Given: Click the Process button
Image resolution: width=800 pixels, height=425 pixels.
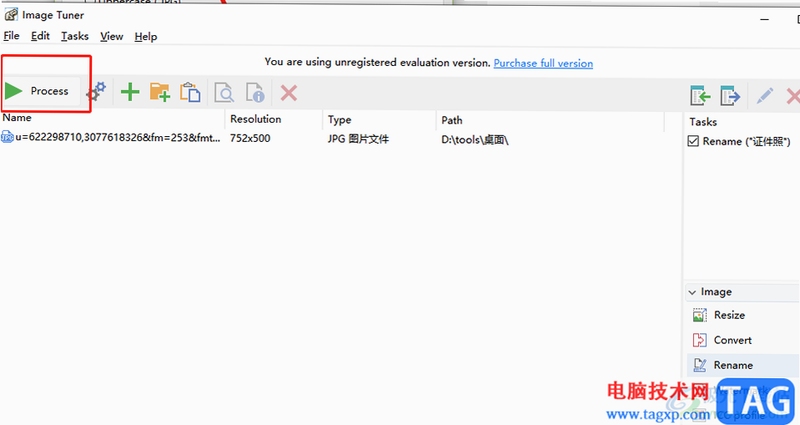Looking at the screenshot, I should point(42,91).
